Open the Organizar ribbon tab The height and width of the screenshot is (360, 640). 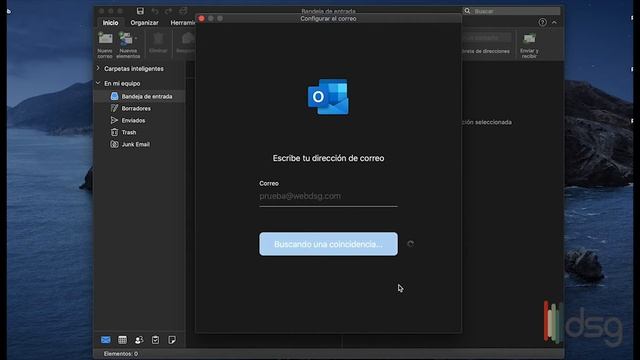pos(144,23)
